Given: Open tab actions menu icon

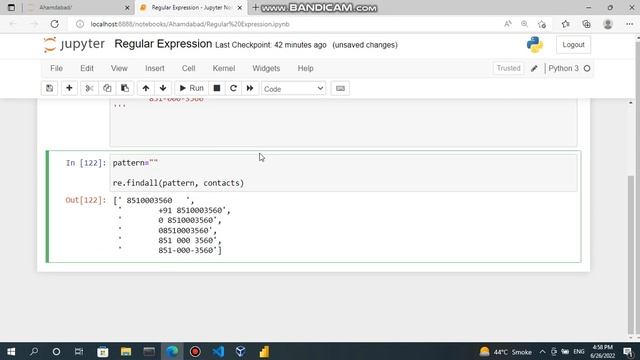Looking at the screenshot, I should coord(11,8).
